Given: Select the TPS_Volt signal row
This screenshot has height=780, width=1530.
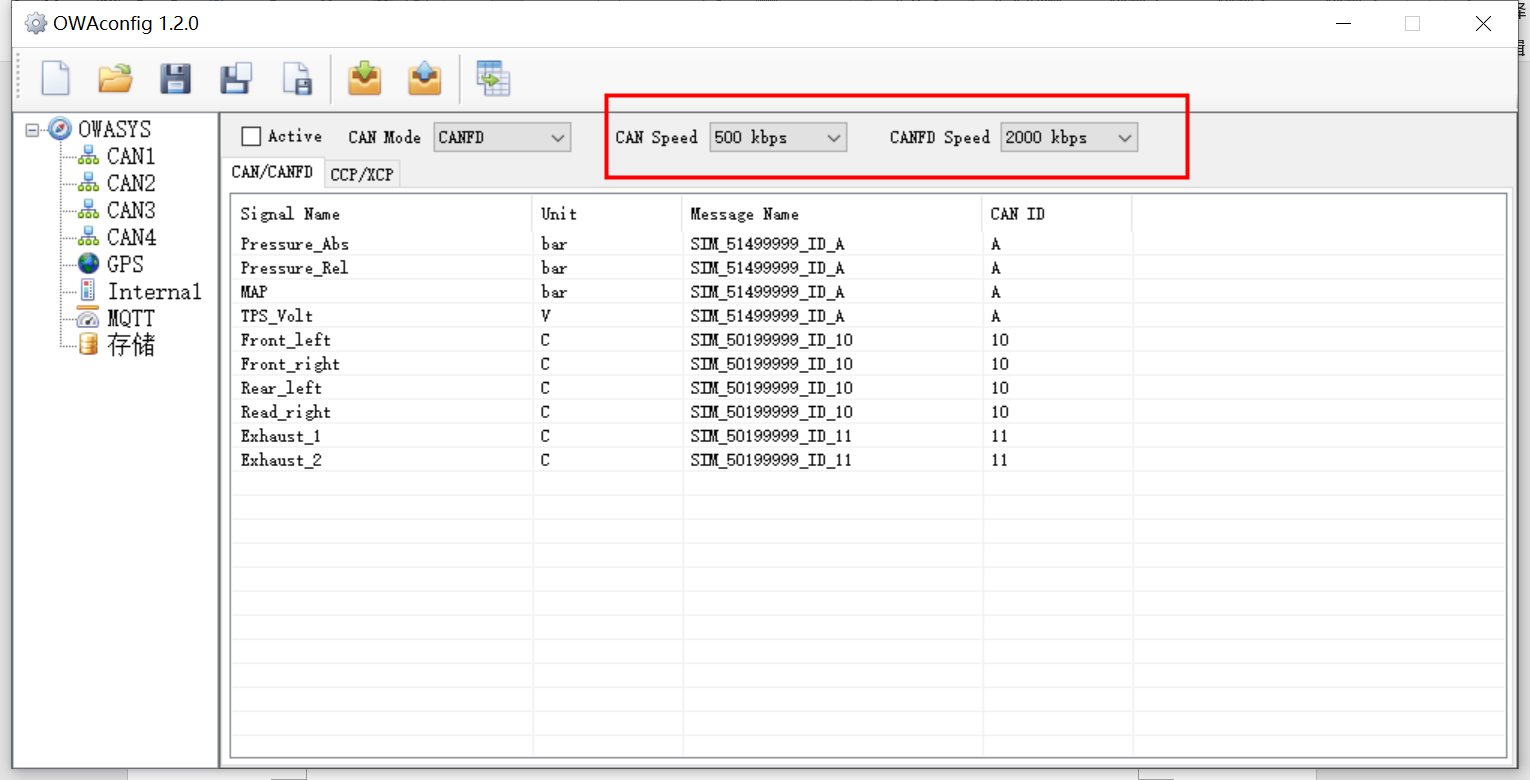Looking at the screenshot, I should point(868,316).
